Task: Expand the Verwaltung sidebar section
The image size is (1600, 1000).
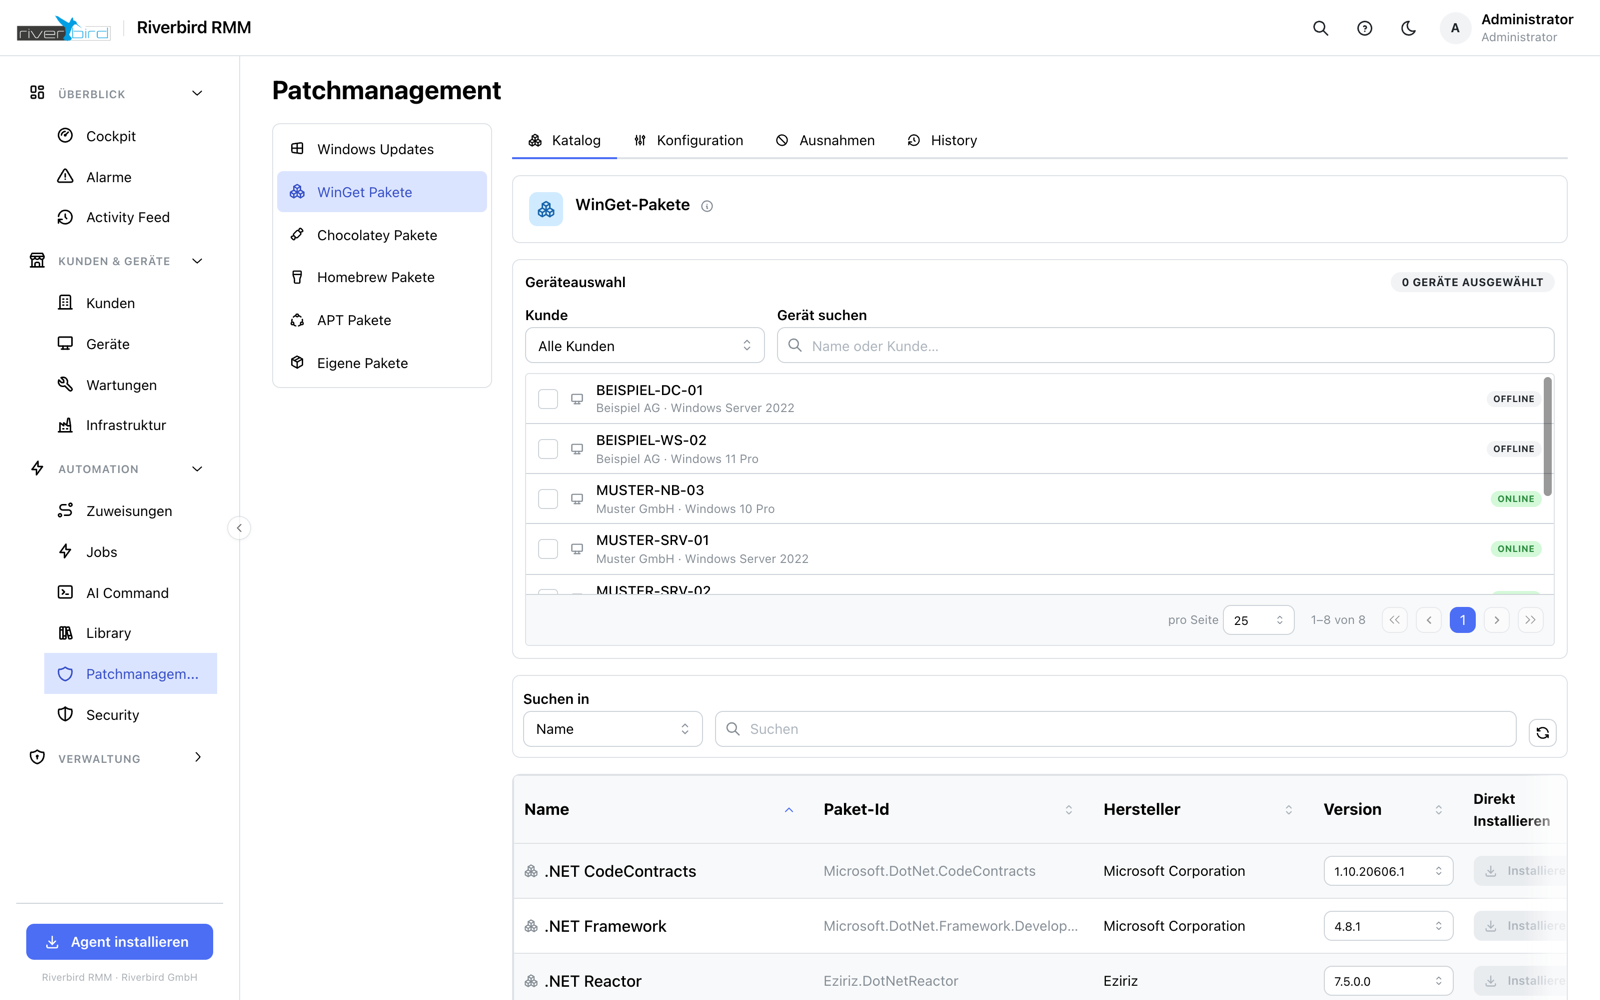Action: [x=197, y=758]
